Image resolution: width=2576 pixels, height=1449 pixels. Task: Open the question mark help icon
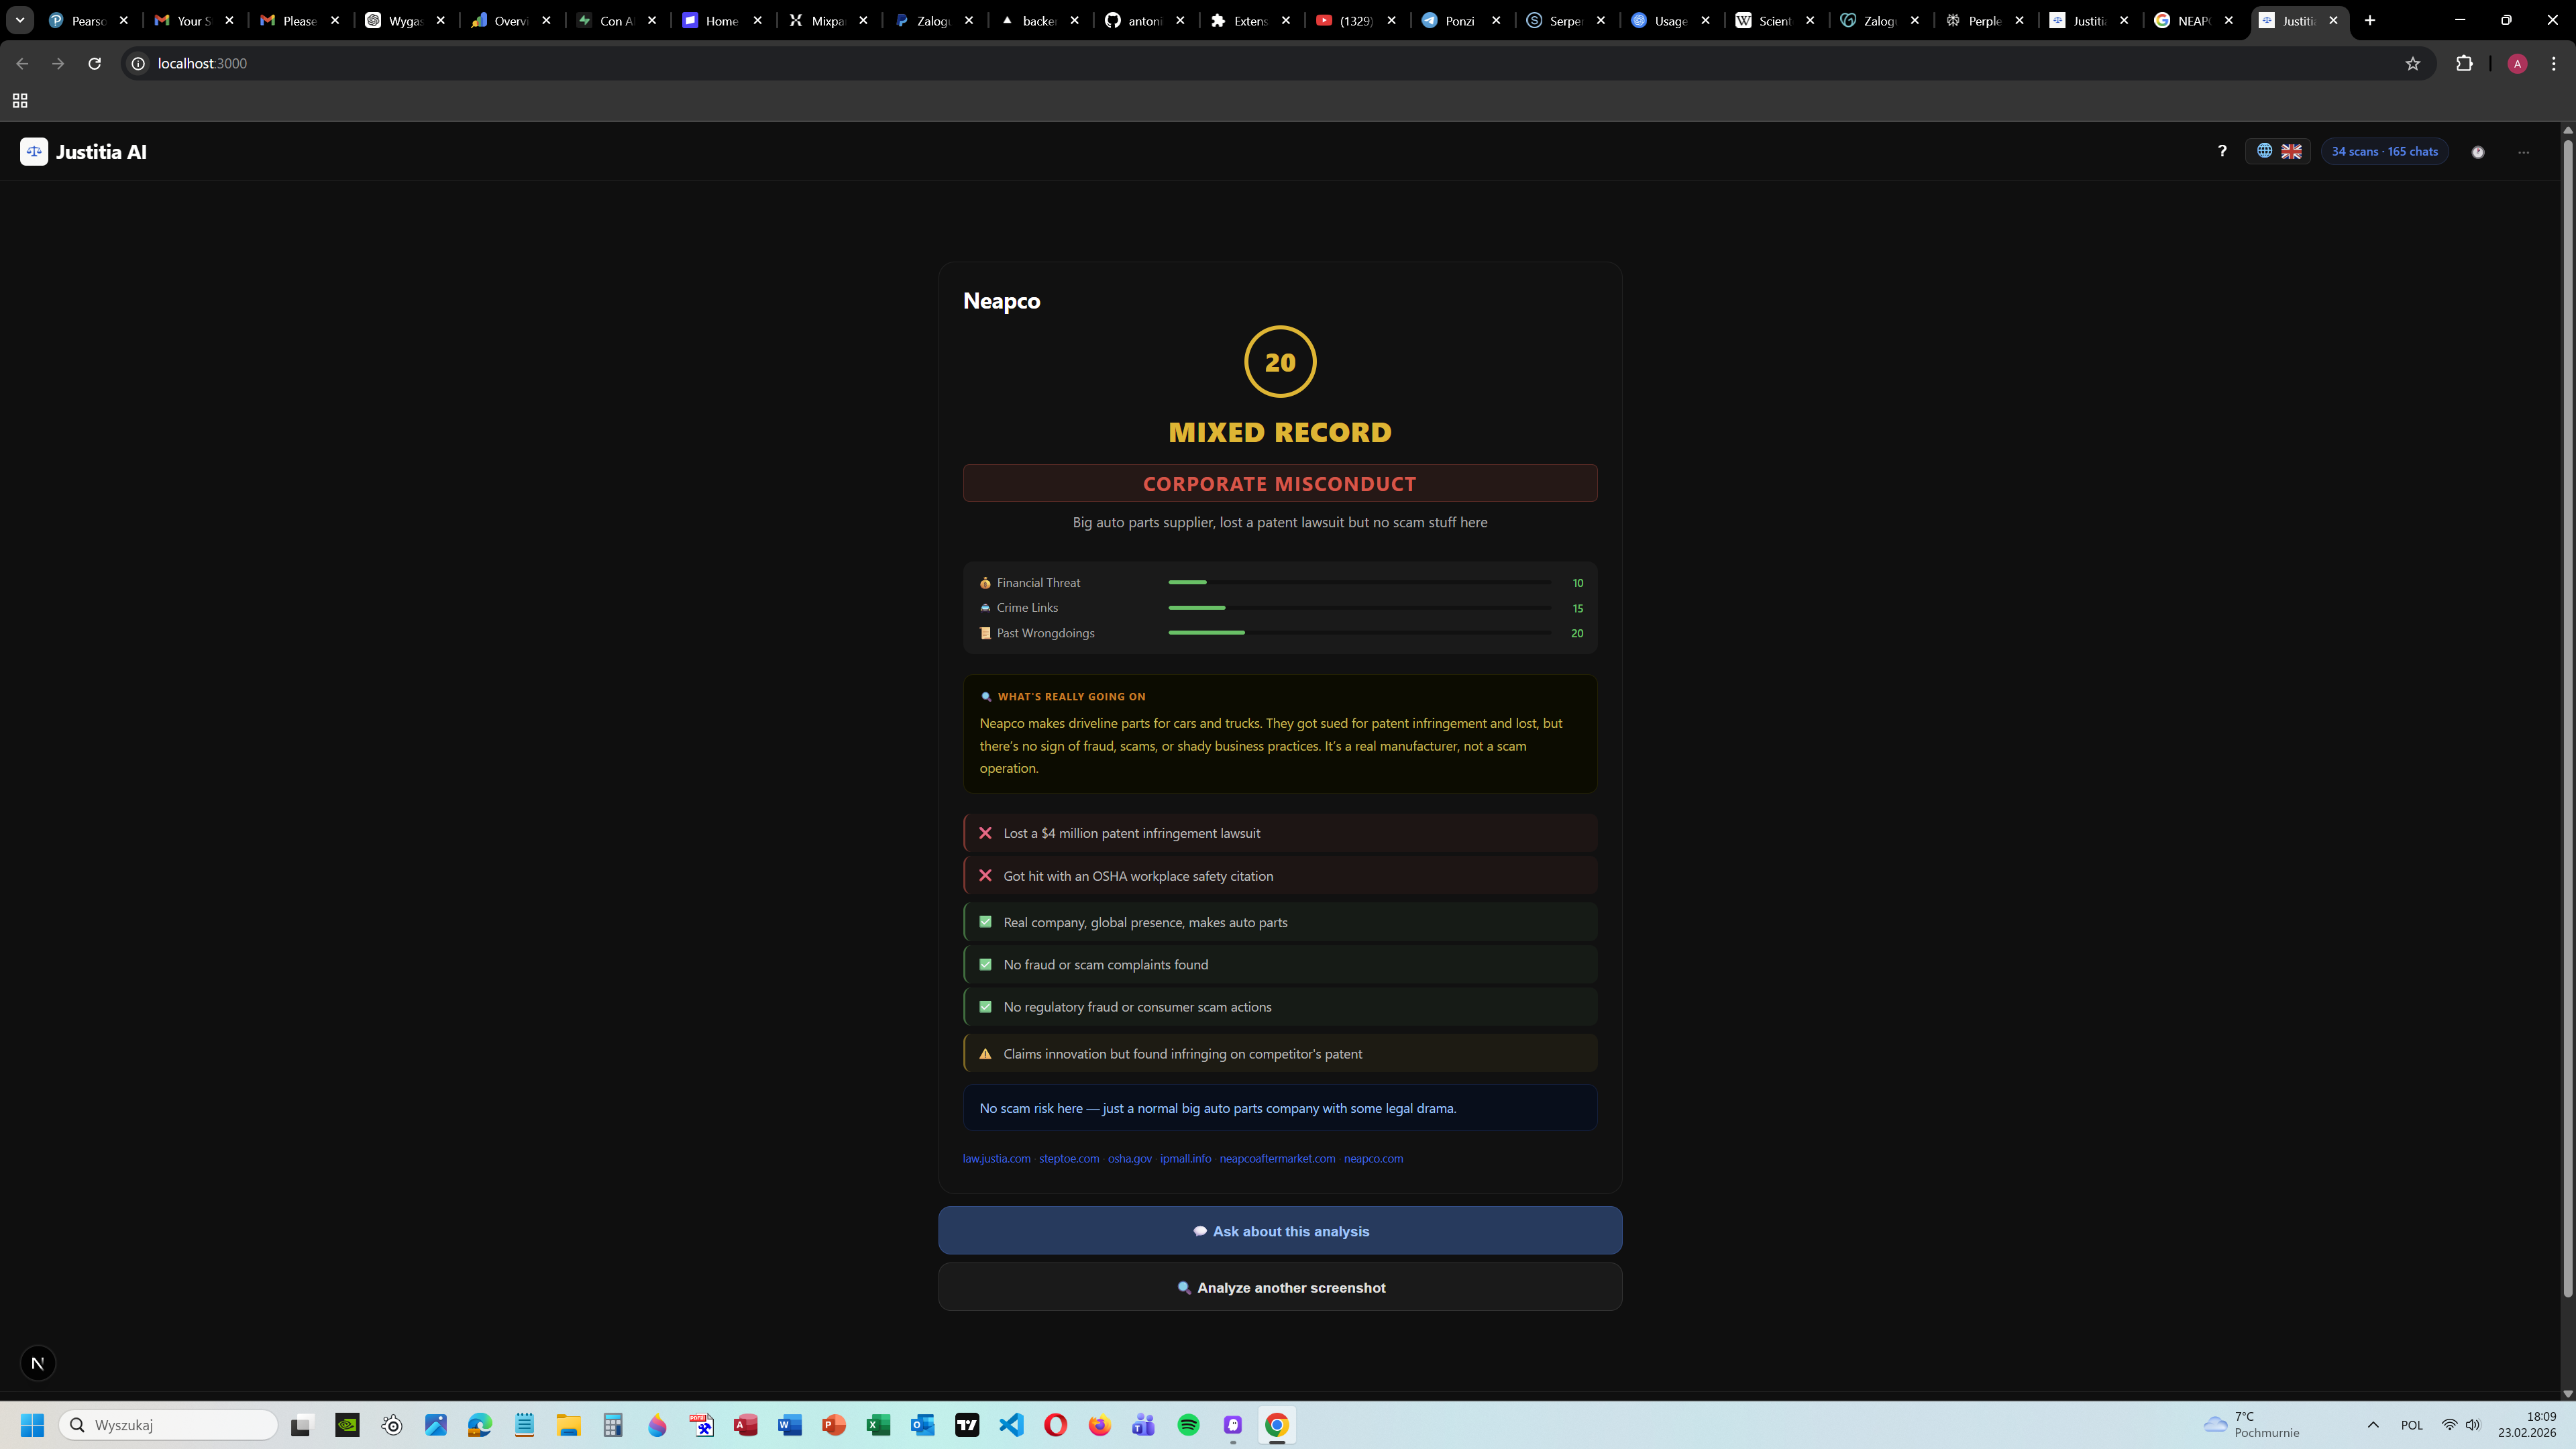2222,151
